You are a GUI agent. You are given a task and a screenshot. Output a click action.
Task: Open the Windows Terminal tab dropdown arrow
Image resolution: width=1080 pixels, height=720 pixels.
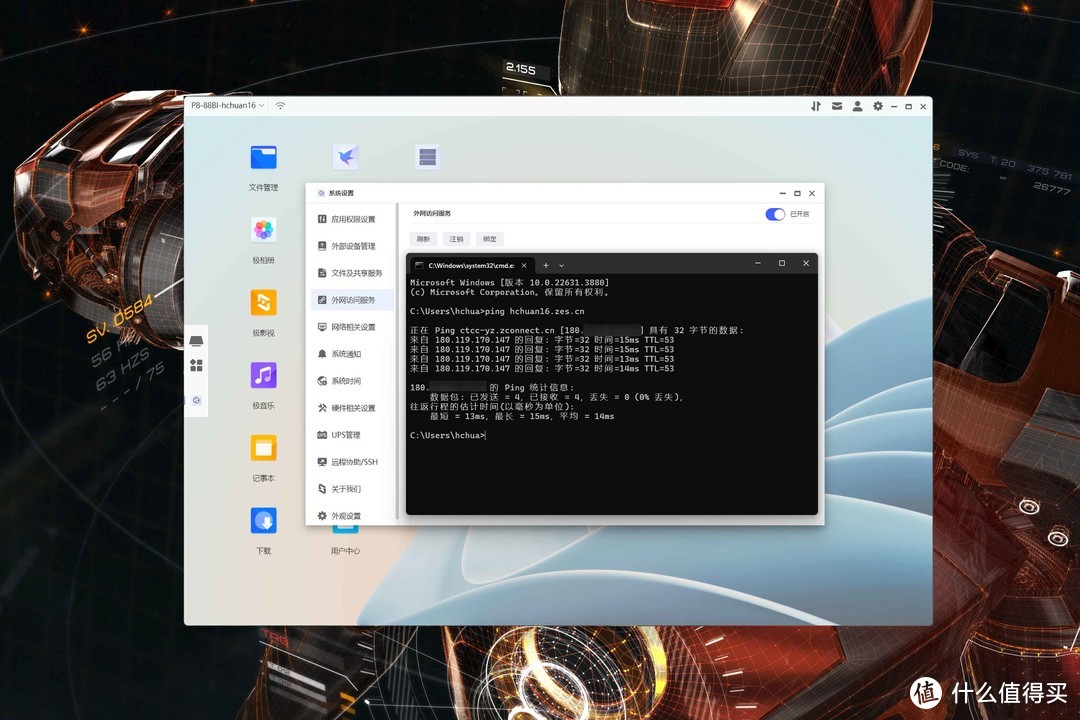click(560, 264)
